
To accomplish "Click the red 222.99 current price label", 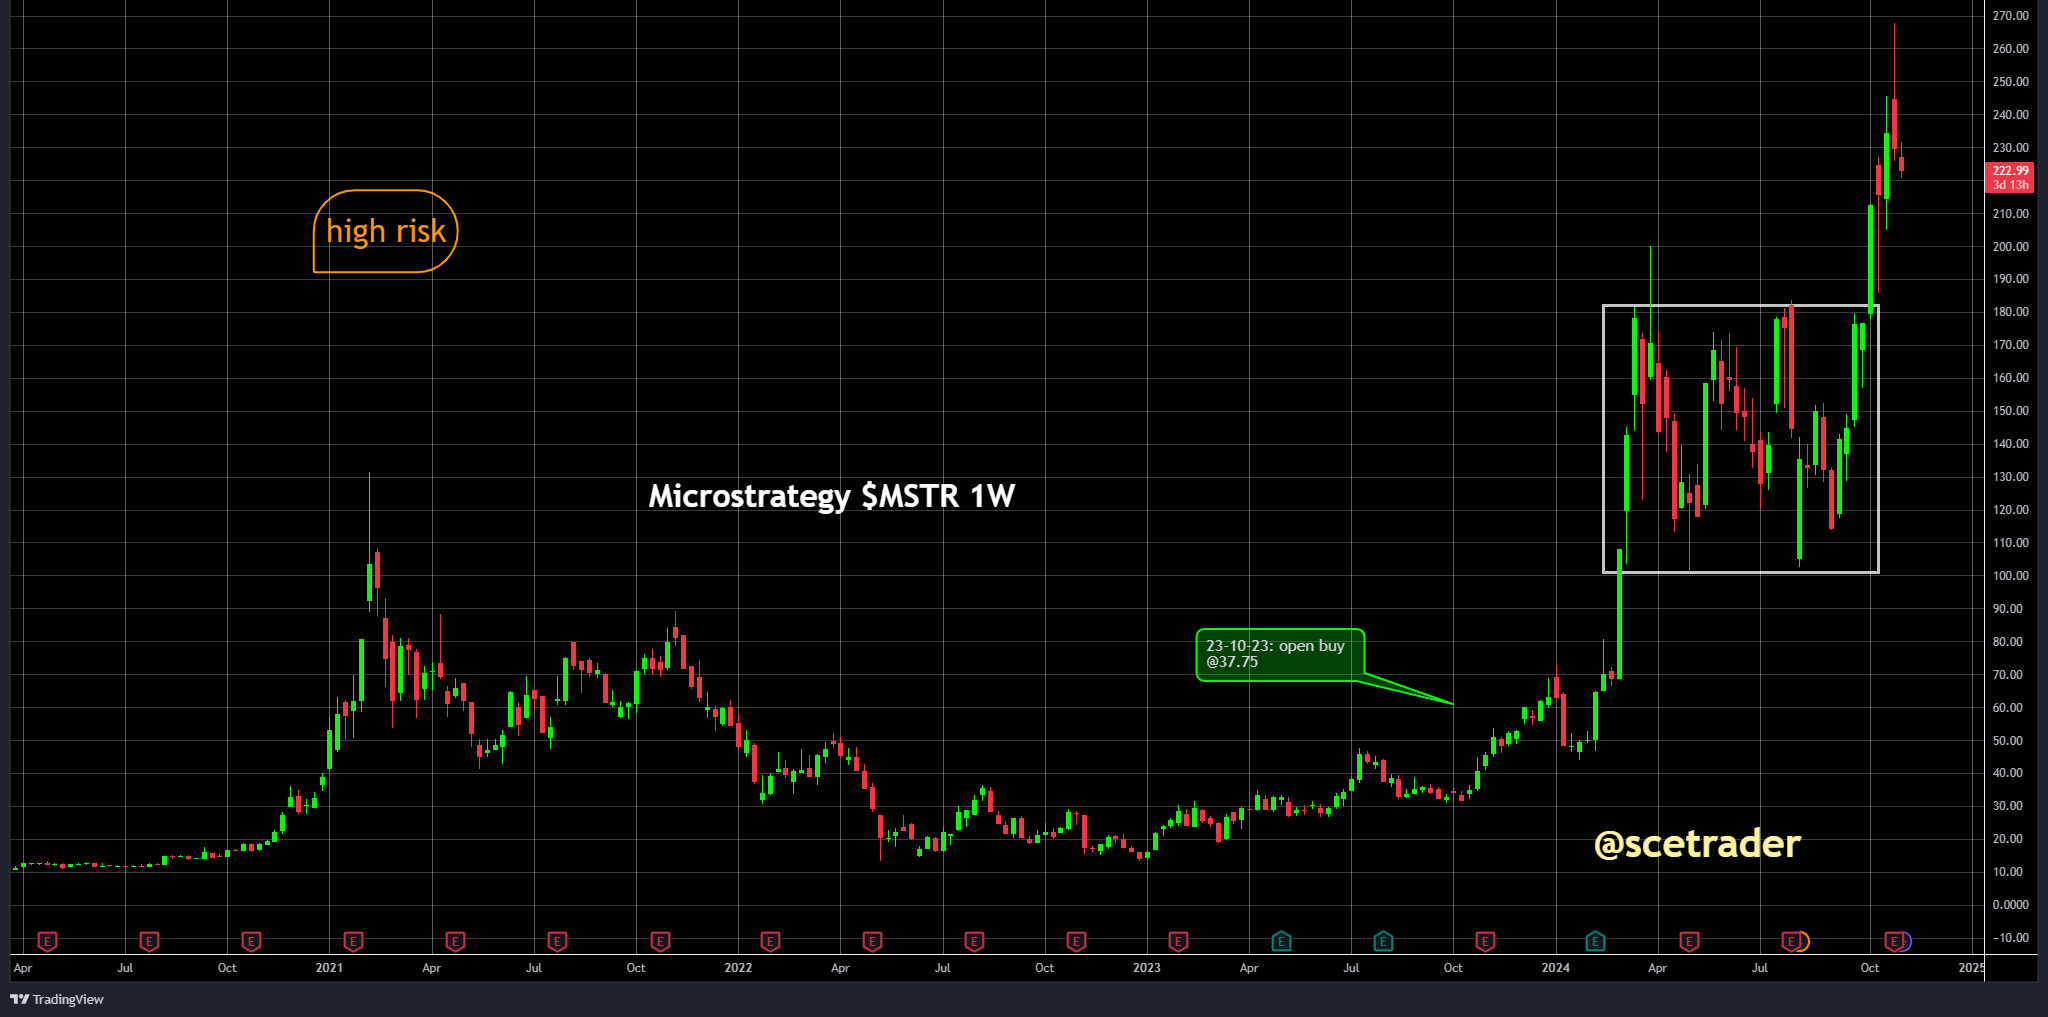I will click(x=2010, y=171).
